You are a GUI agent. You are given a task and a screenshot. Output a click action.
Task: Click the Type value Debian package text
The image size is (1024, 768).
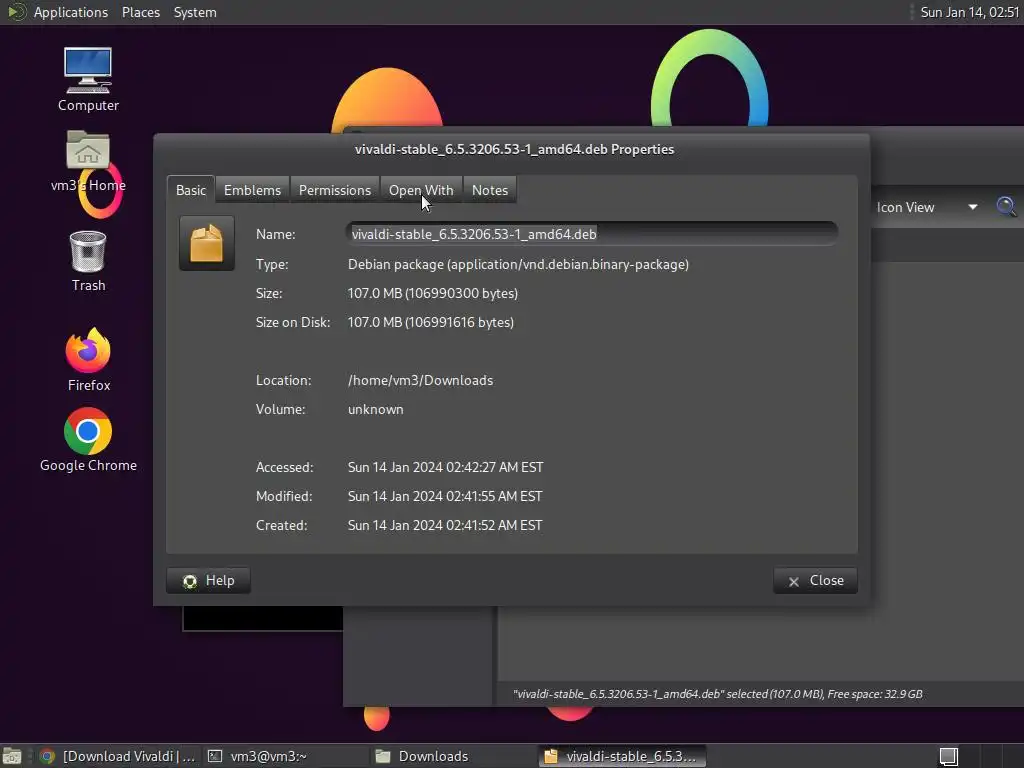(x=518, y=264)
